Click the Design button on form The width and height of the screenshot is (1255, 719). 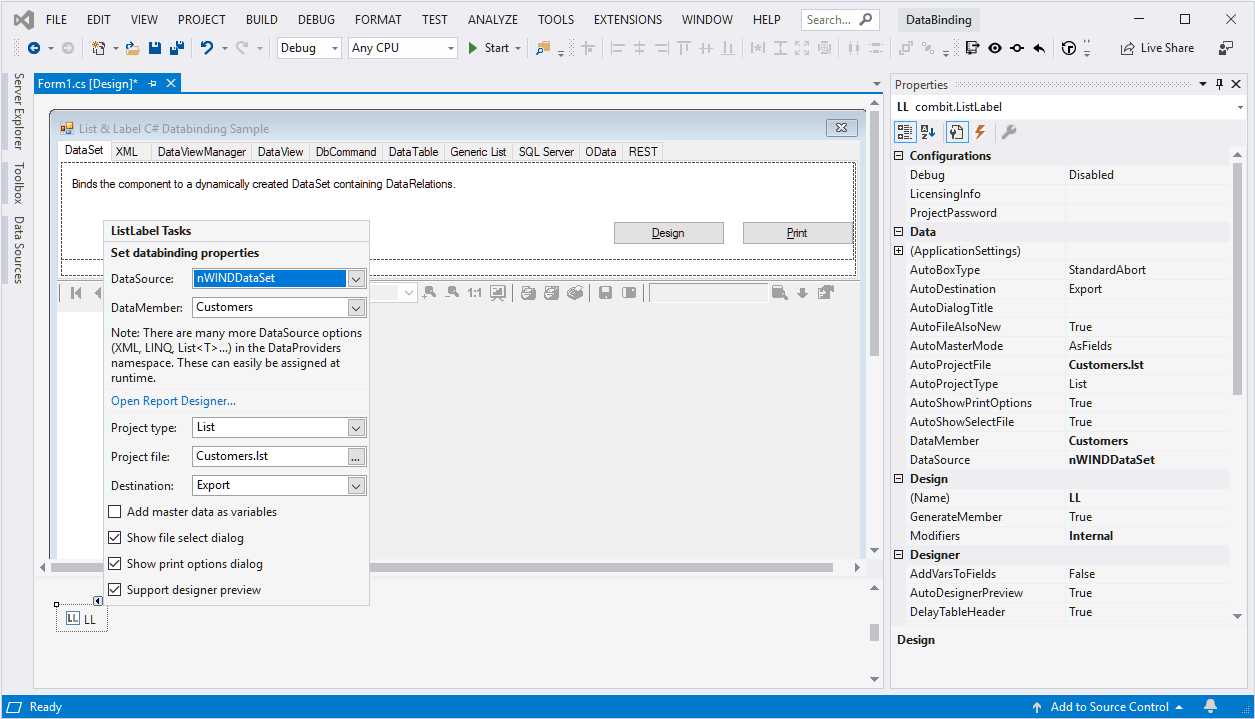668,233
